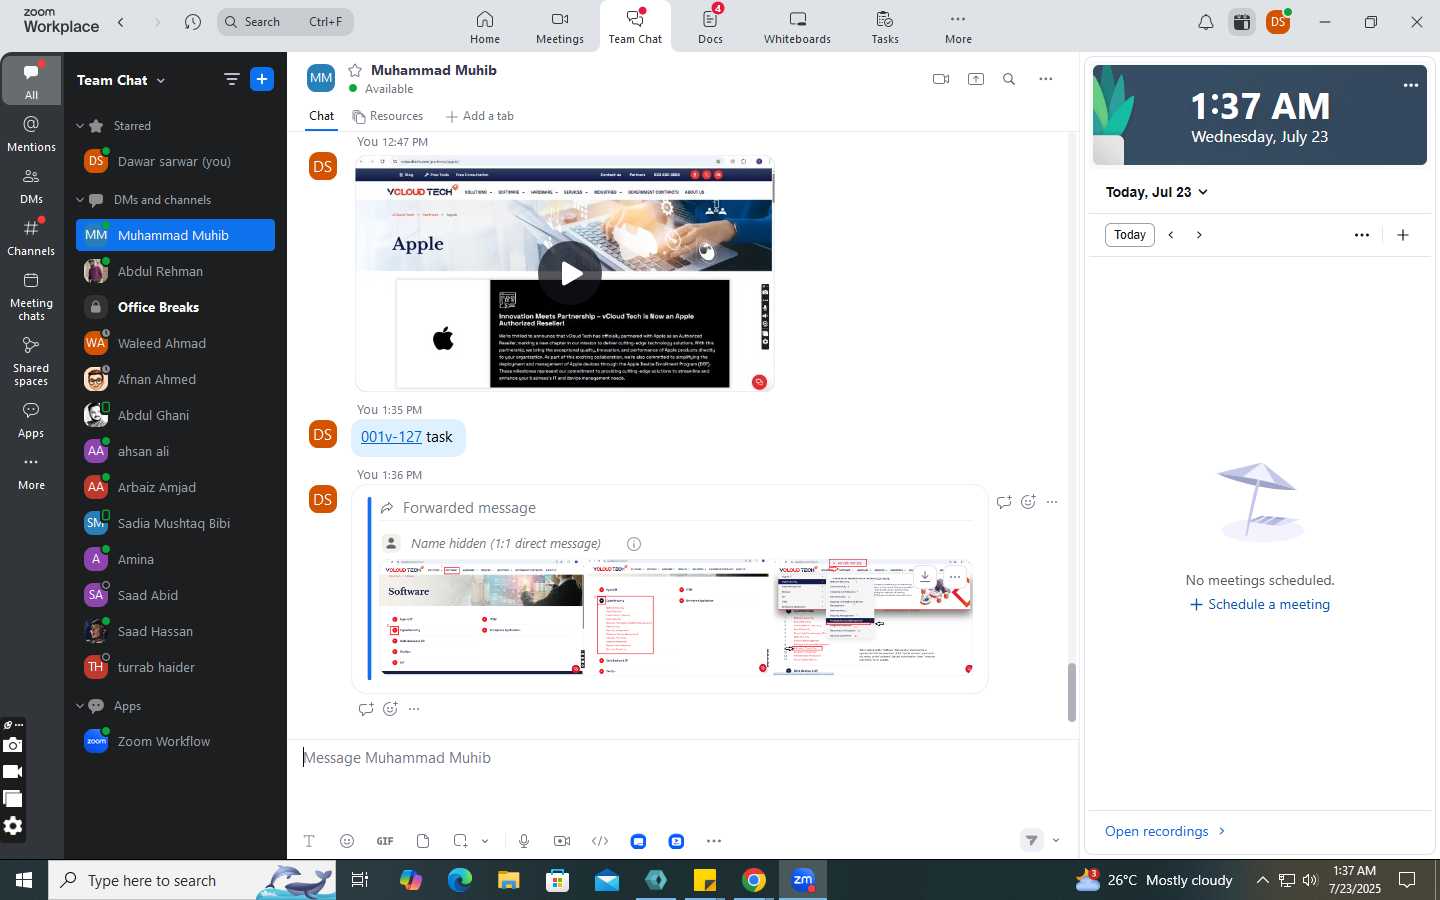Viewport: 1440px width, 900px height.
Task: Open the 001v-127 link in message
Action: 391,437
